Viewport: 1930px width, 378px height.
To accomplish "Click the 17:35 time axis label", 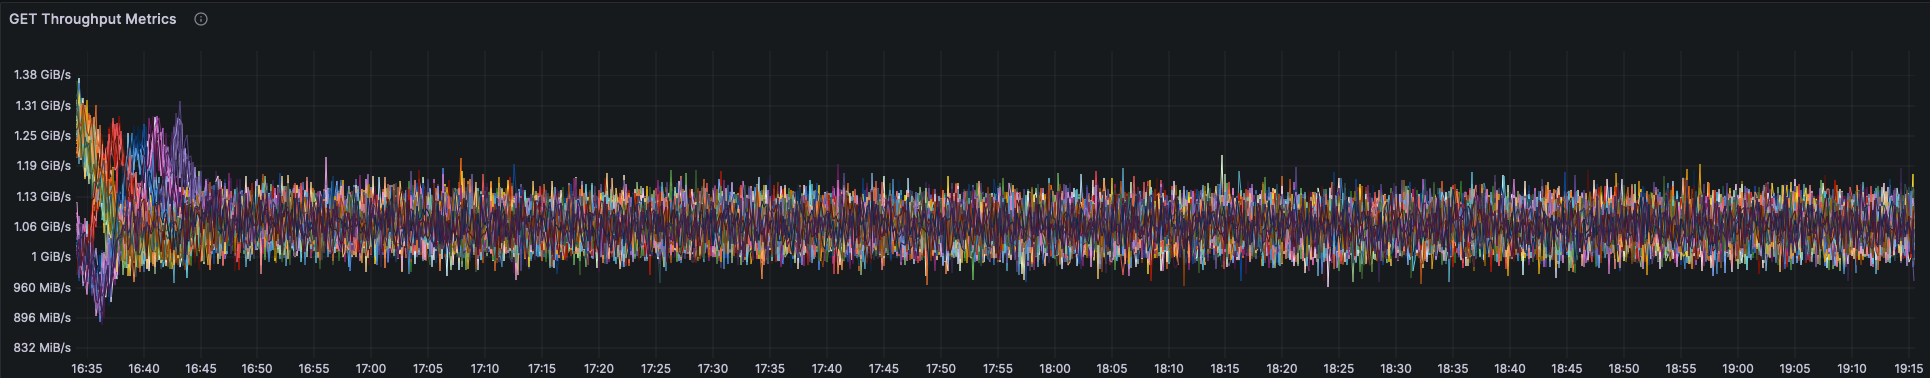I will pos(770,369).
